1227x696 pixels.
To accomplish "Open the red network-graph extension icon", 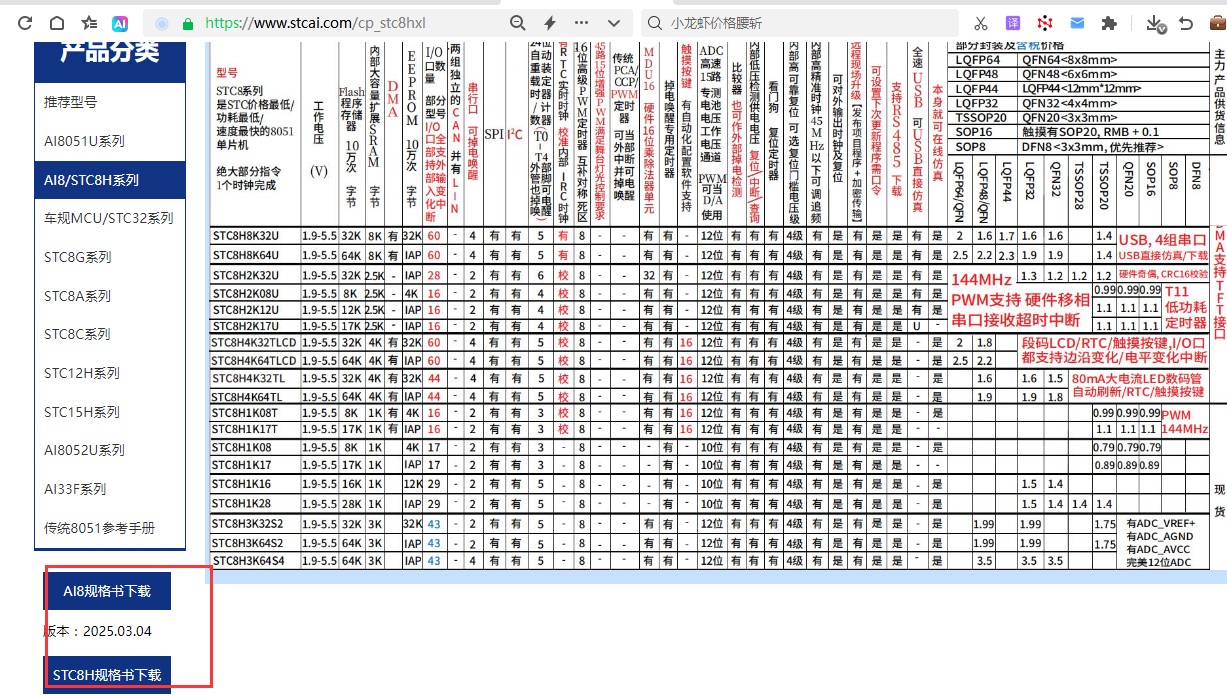I will (1045, 22).
